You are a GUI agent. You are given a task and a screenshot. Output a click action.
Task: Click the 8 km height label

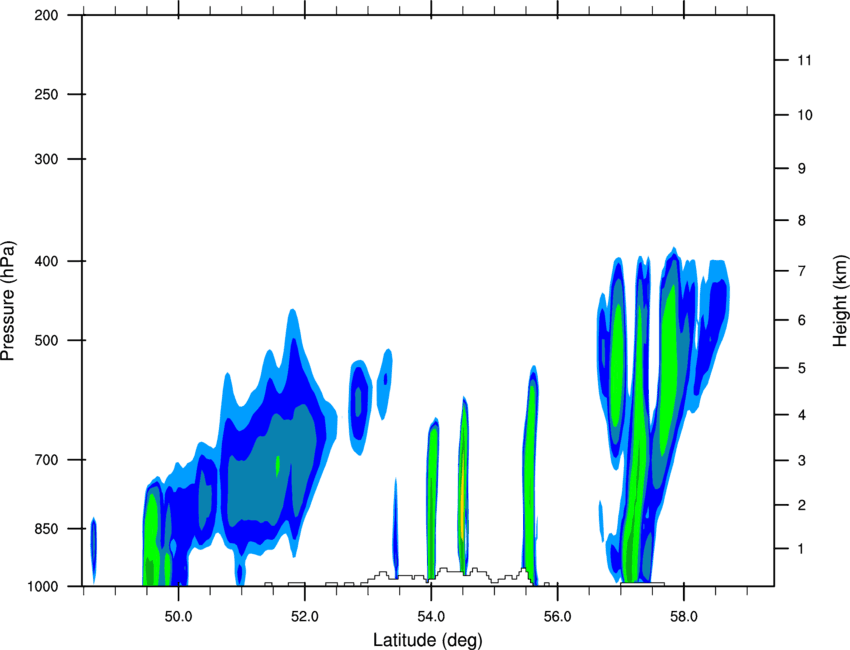tap(802, 221)
